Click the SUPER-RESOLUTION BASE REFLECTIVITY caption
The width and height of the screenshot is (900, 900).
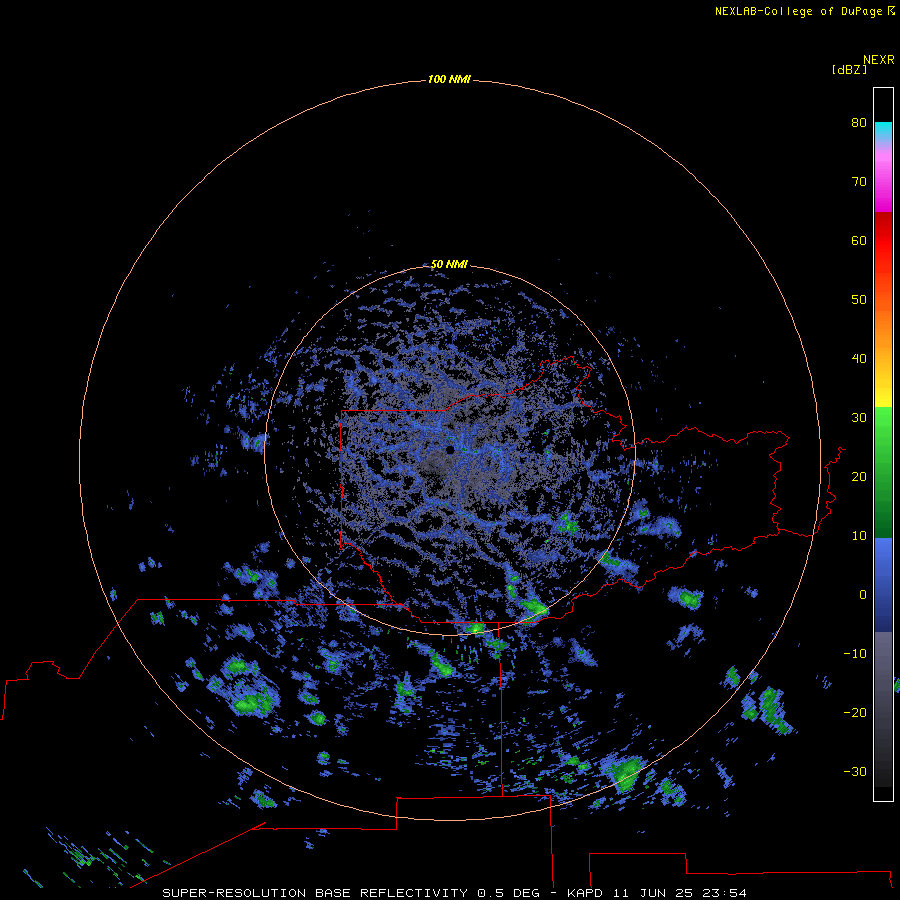point(315,893)
